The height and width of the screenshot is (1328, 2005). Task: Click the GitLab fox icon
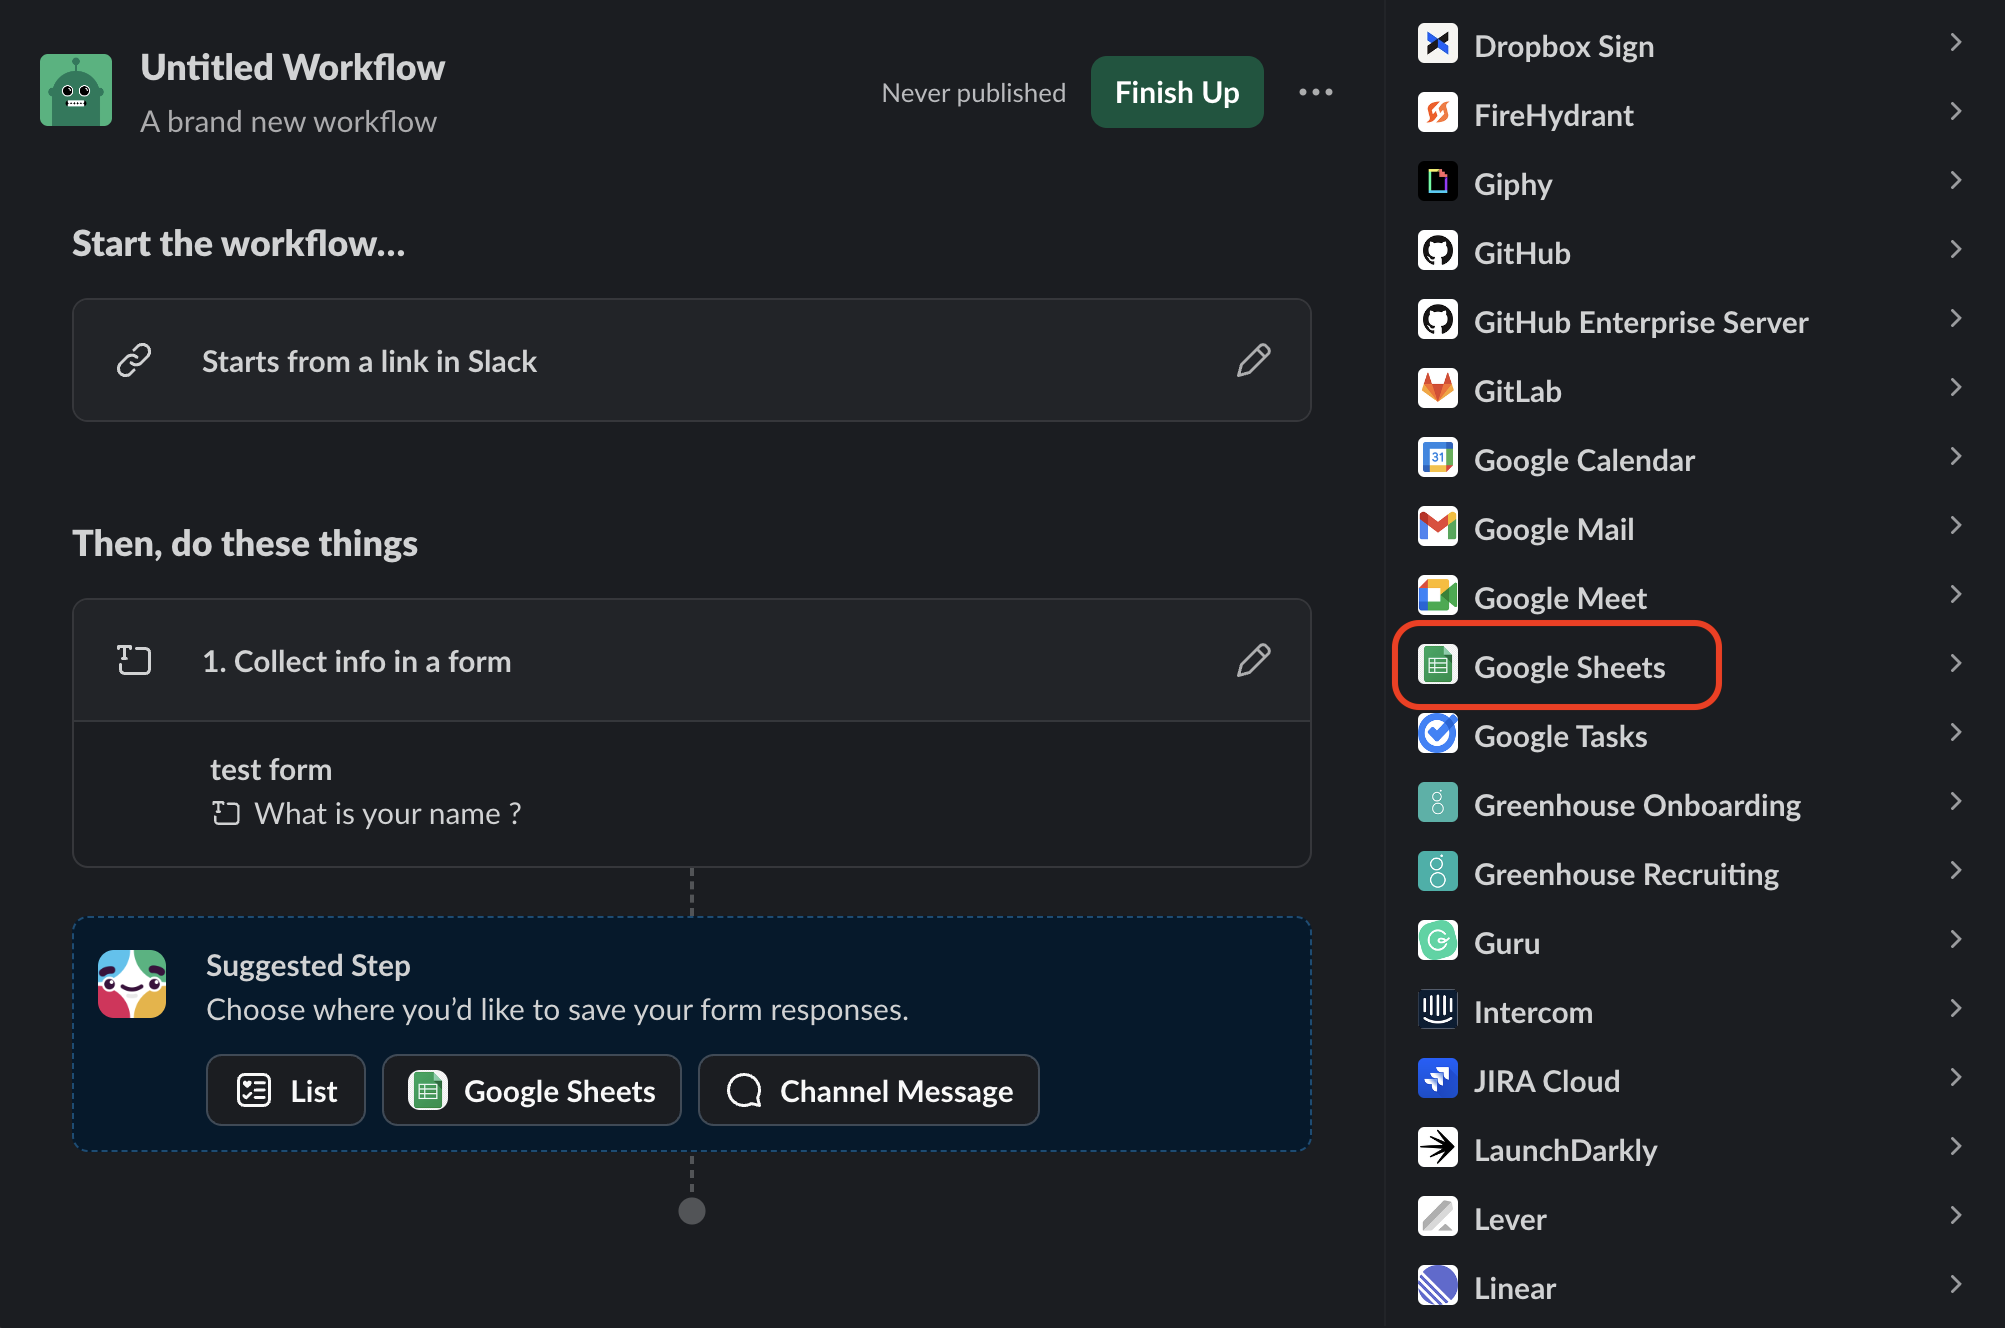click(x=1437, y=390)
